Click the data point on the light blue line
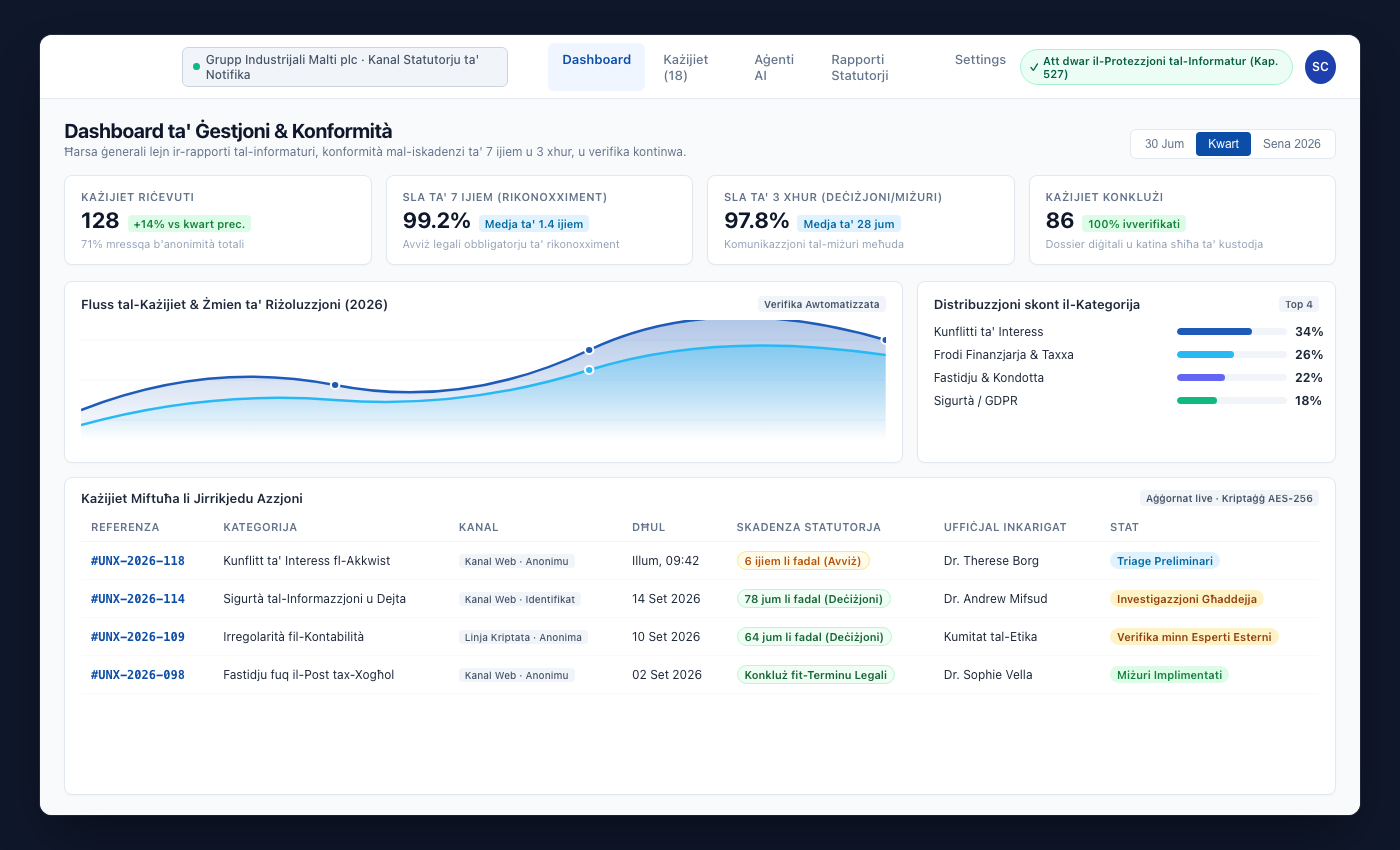 (589, 370)
